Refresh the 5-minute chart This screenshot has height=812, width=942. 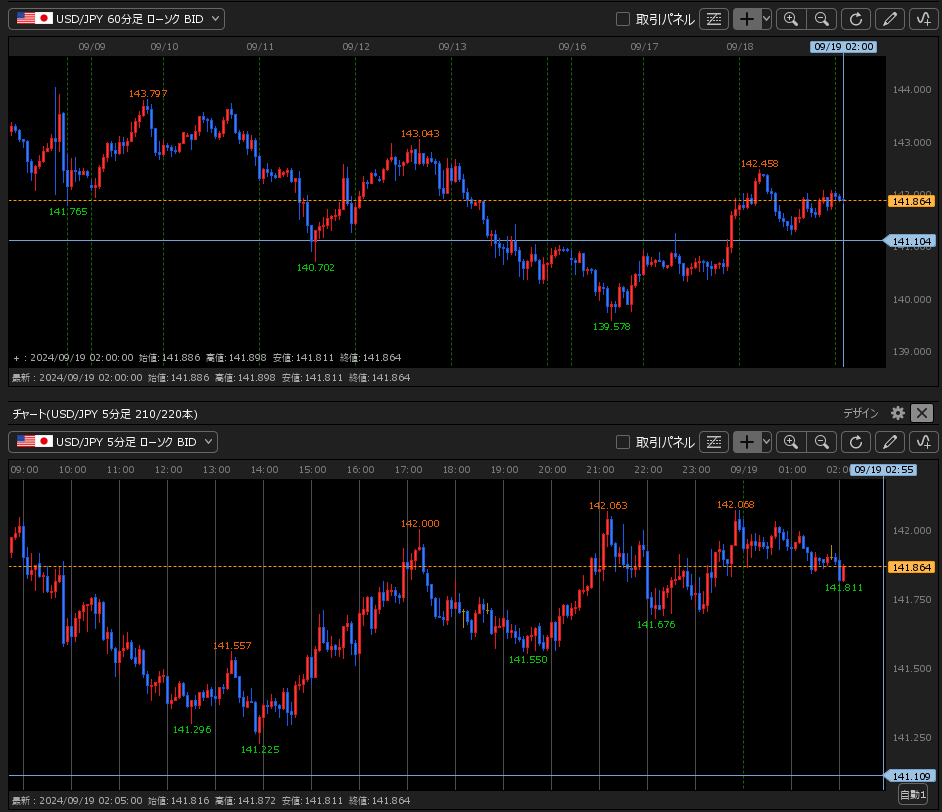pyautogui.click(x=856, y=442)
